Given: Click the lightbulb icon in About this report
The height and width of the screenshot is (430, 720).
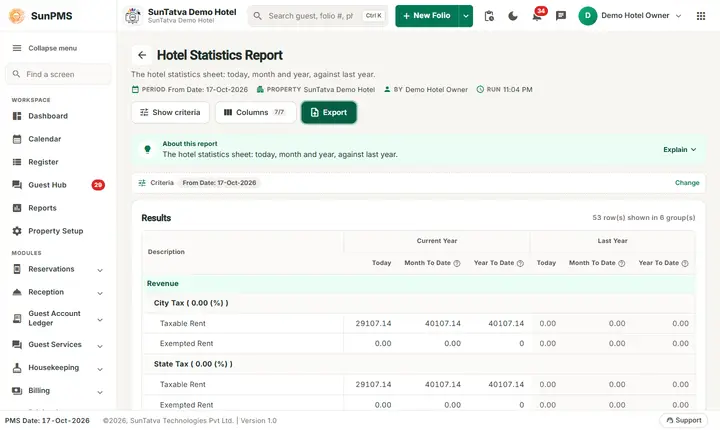Looking at the screenshot, I should point(147,149).
